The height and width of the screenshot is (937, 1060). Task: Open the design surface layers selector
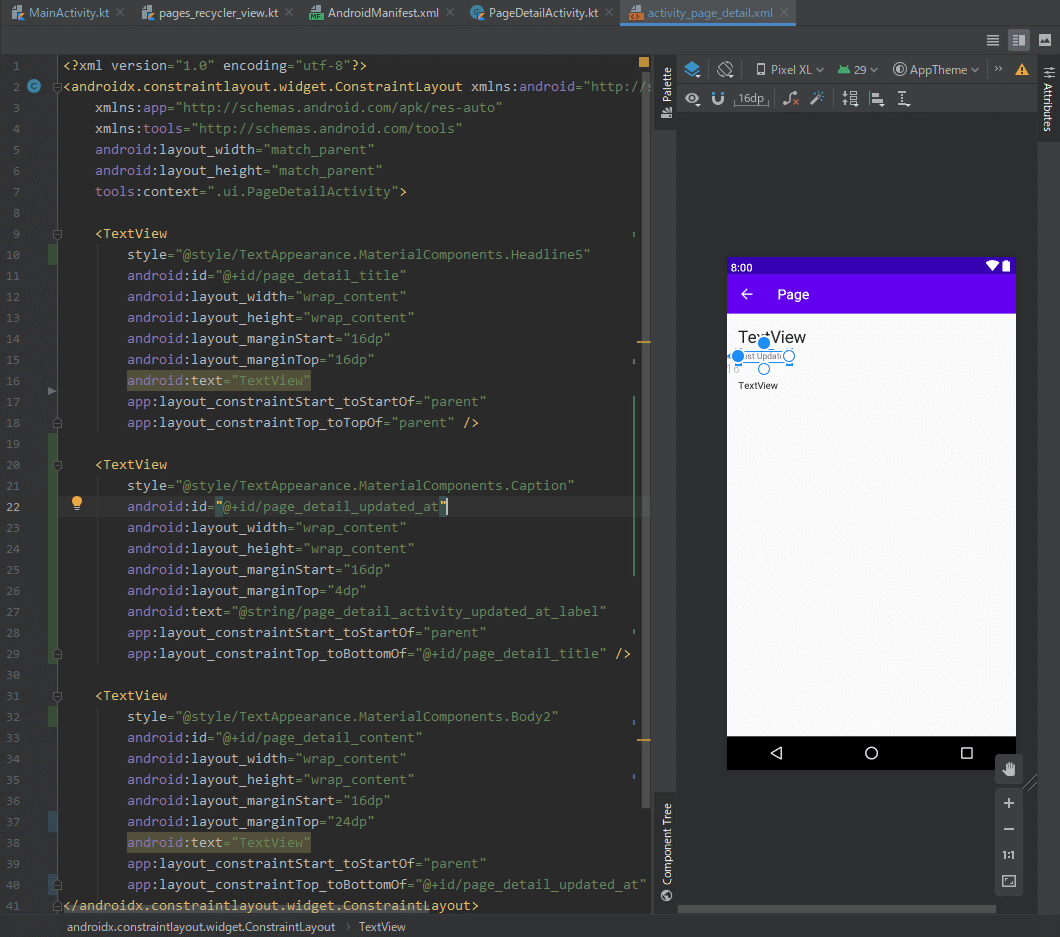click(x=692, y=70)
